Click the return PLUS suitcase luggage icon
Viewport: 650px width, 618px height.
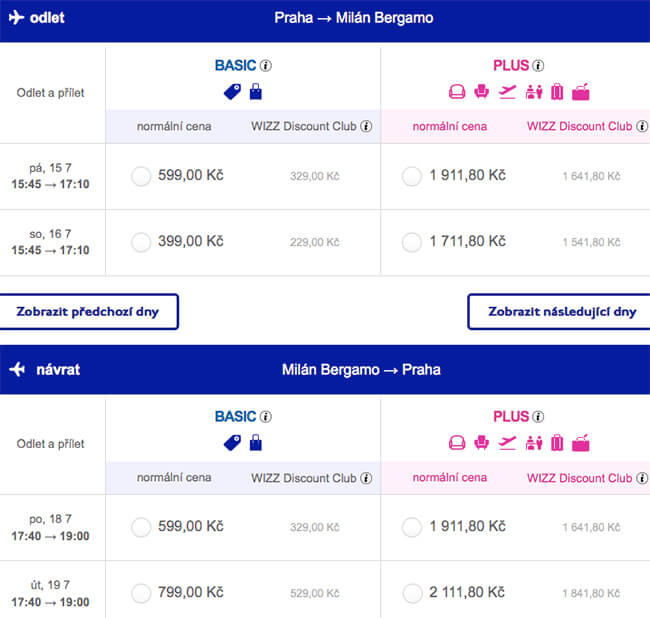[557, 443]
